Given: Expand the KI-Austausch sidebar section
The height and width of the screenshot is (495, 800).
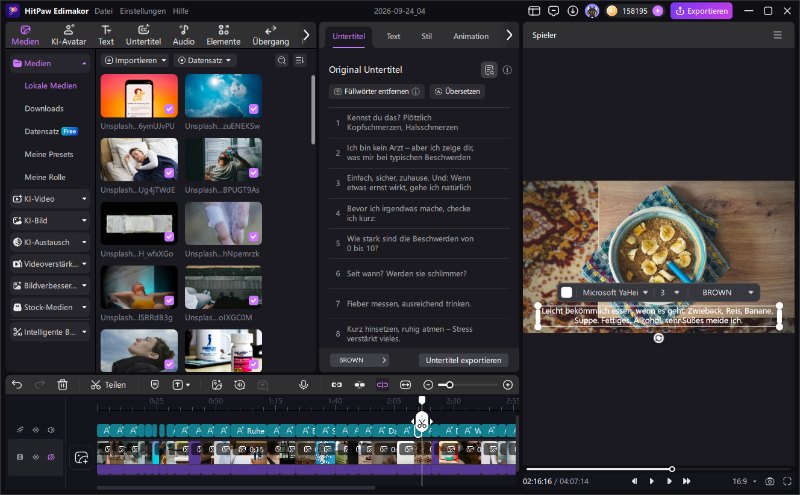Looking at the screenshot, I should (x=49, y=242).
